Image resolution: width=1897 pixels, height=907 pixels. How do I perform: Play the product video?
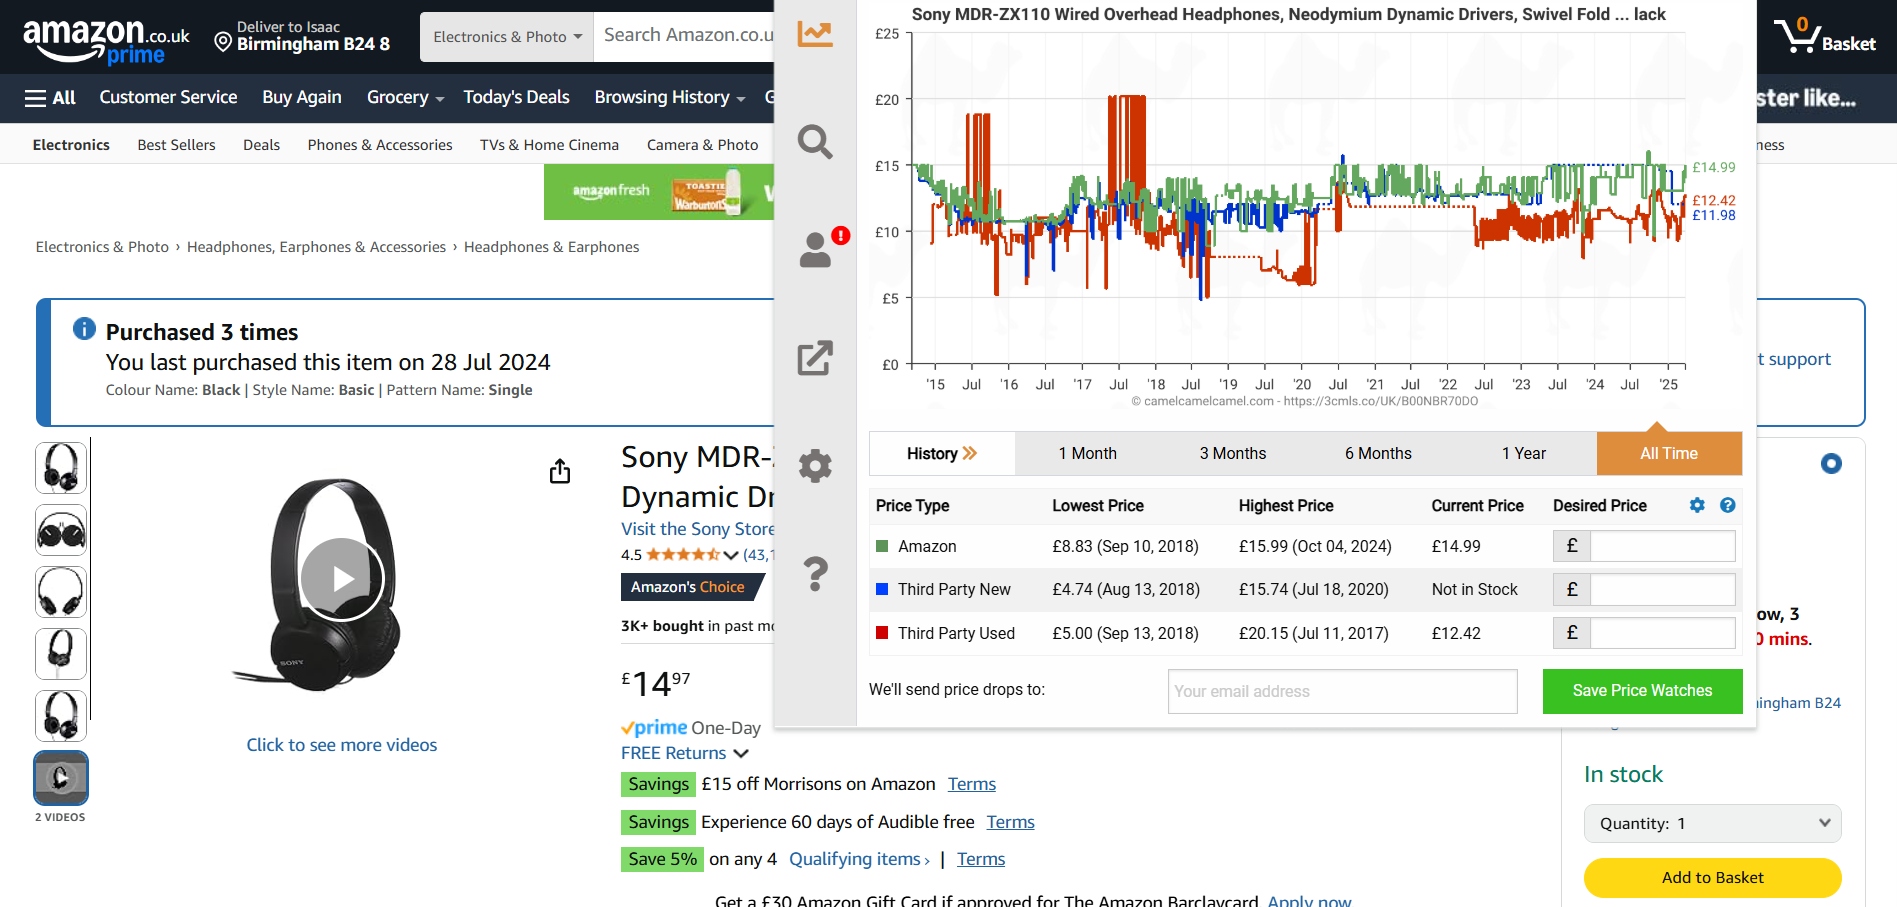342,579
